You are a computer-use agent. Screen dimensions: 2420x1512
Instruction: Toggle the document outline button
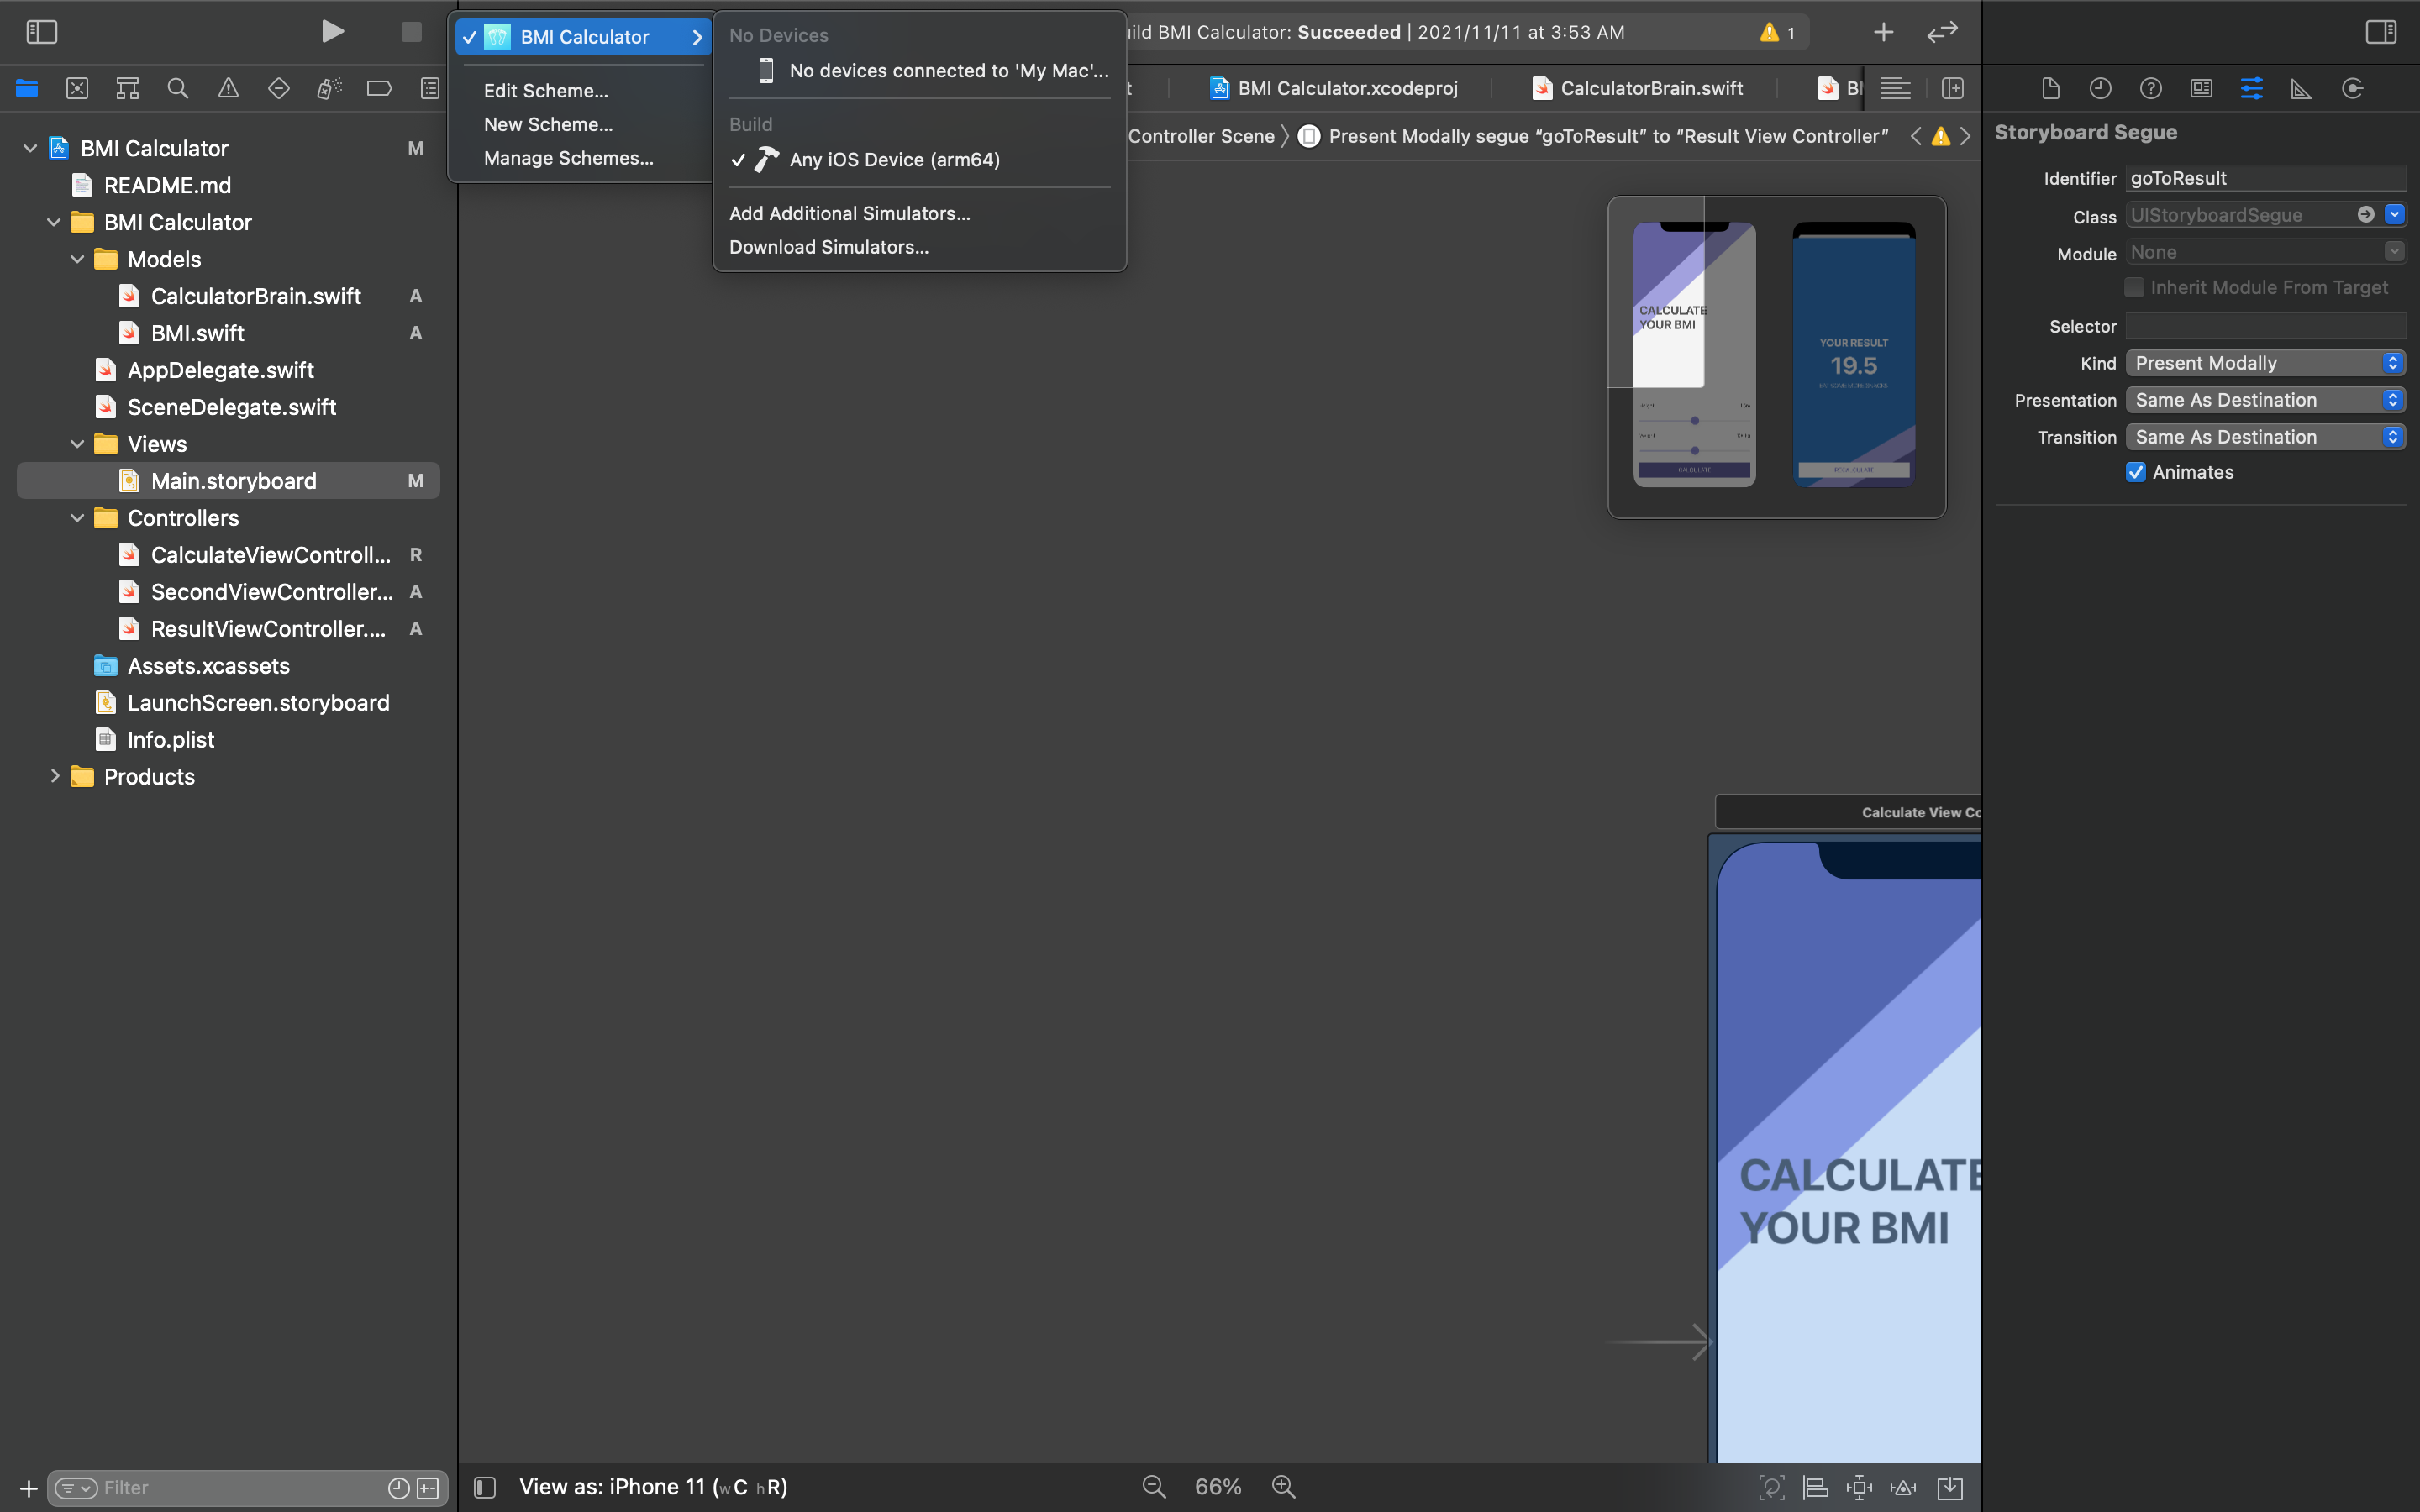coord(485,1487)
